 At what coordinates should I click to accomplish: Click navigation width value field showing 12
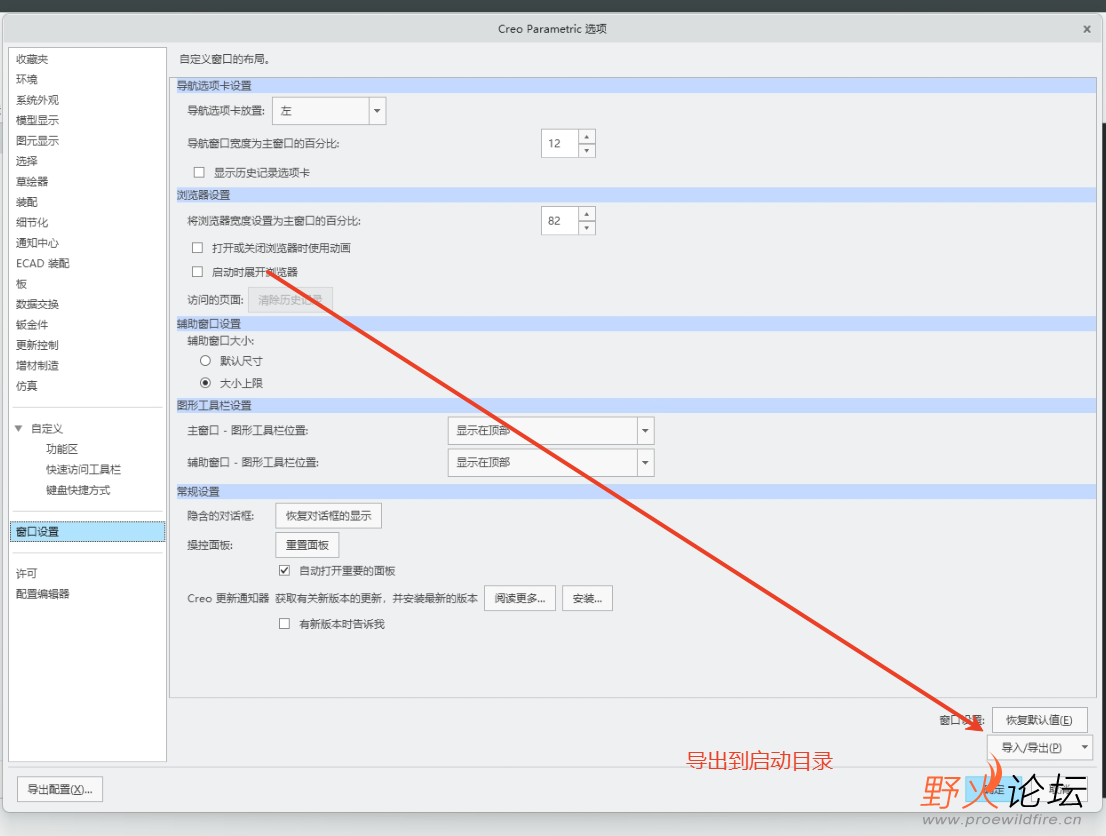point(560,143)
